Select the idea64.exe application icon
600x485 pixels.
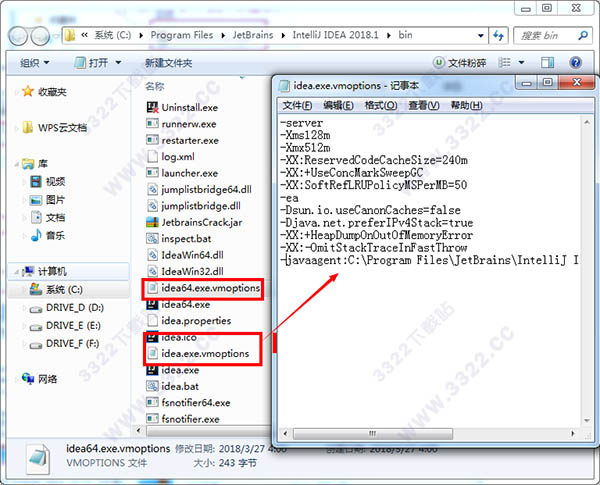tap(152, 305)
